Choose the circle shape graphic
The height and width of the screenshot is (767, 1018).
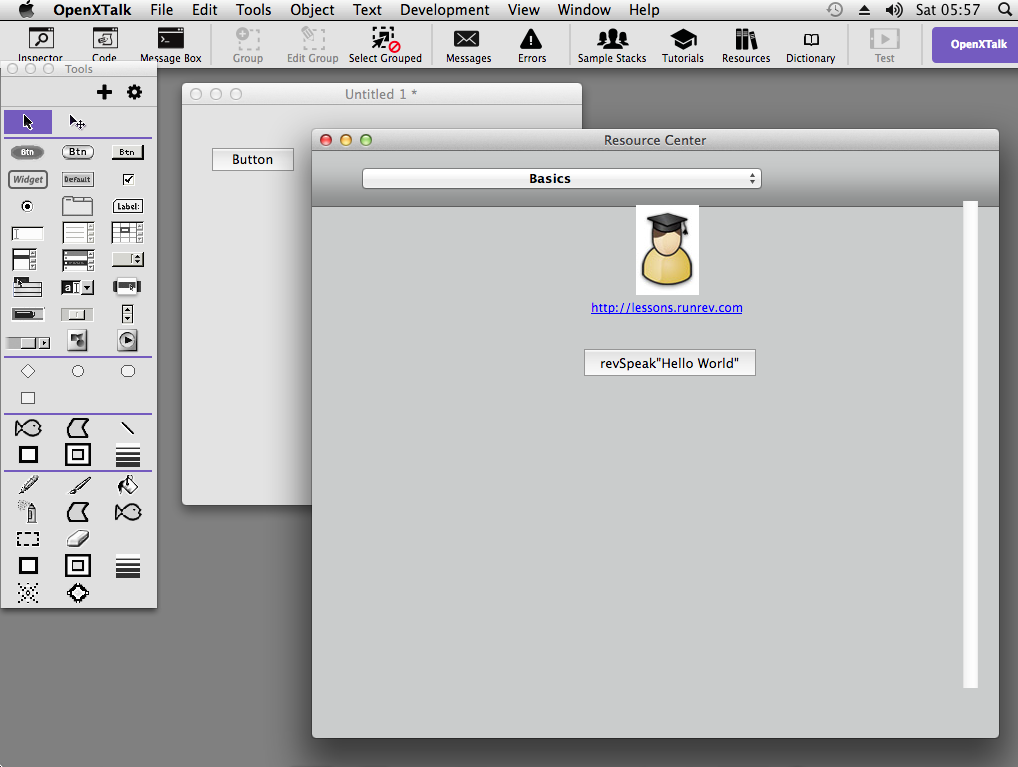(x=78, y=371)
